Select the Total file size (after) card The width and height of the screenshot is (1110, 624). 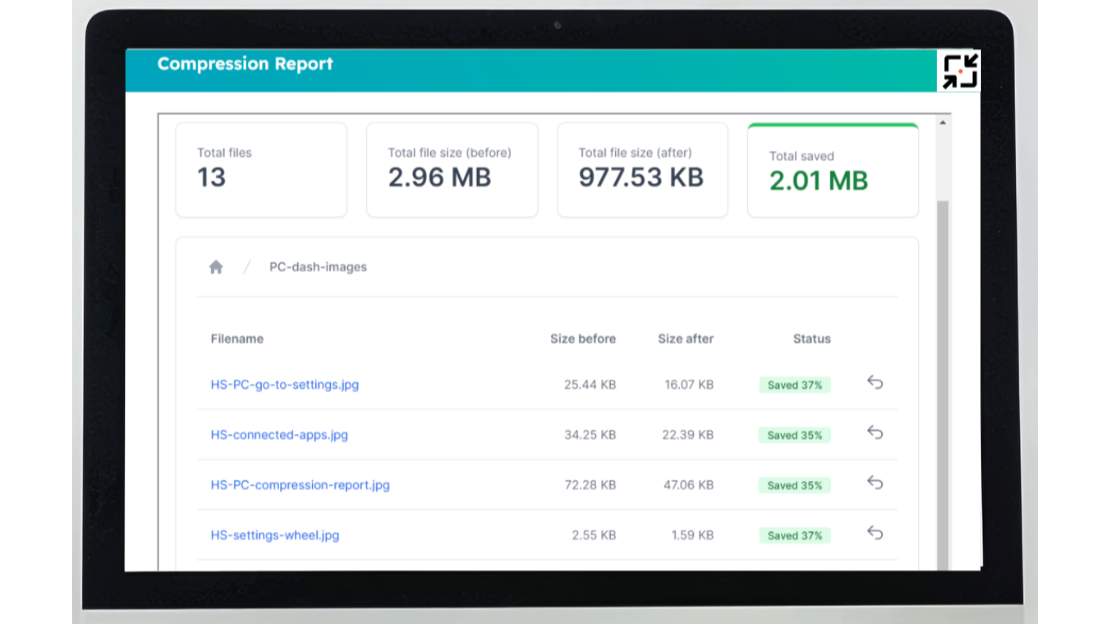click(642, 170)
